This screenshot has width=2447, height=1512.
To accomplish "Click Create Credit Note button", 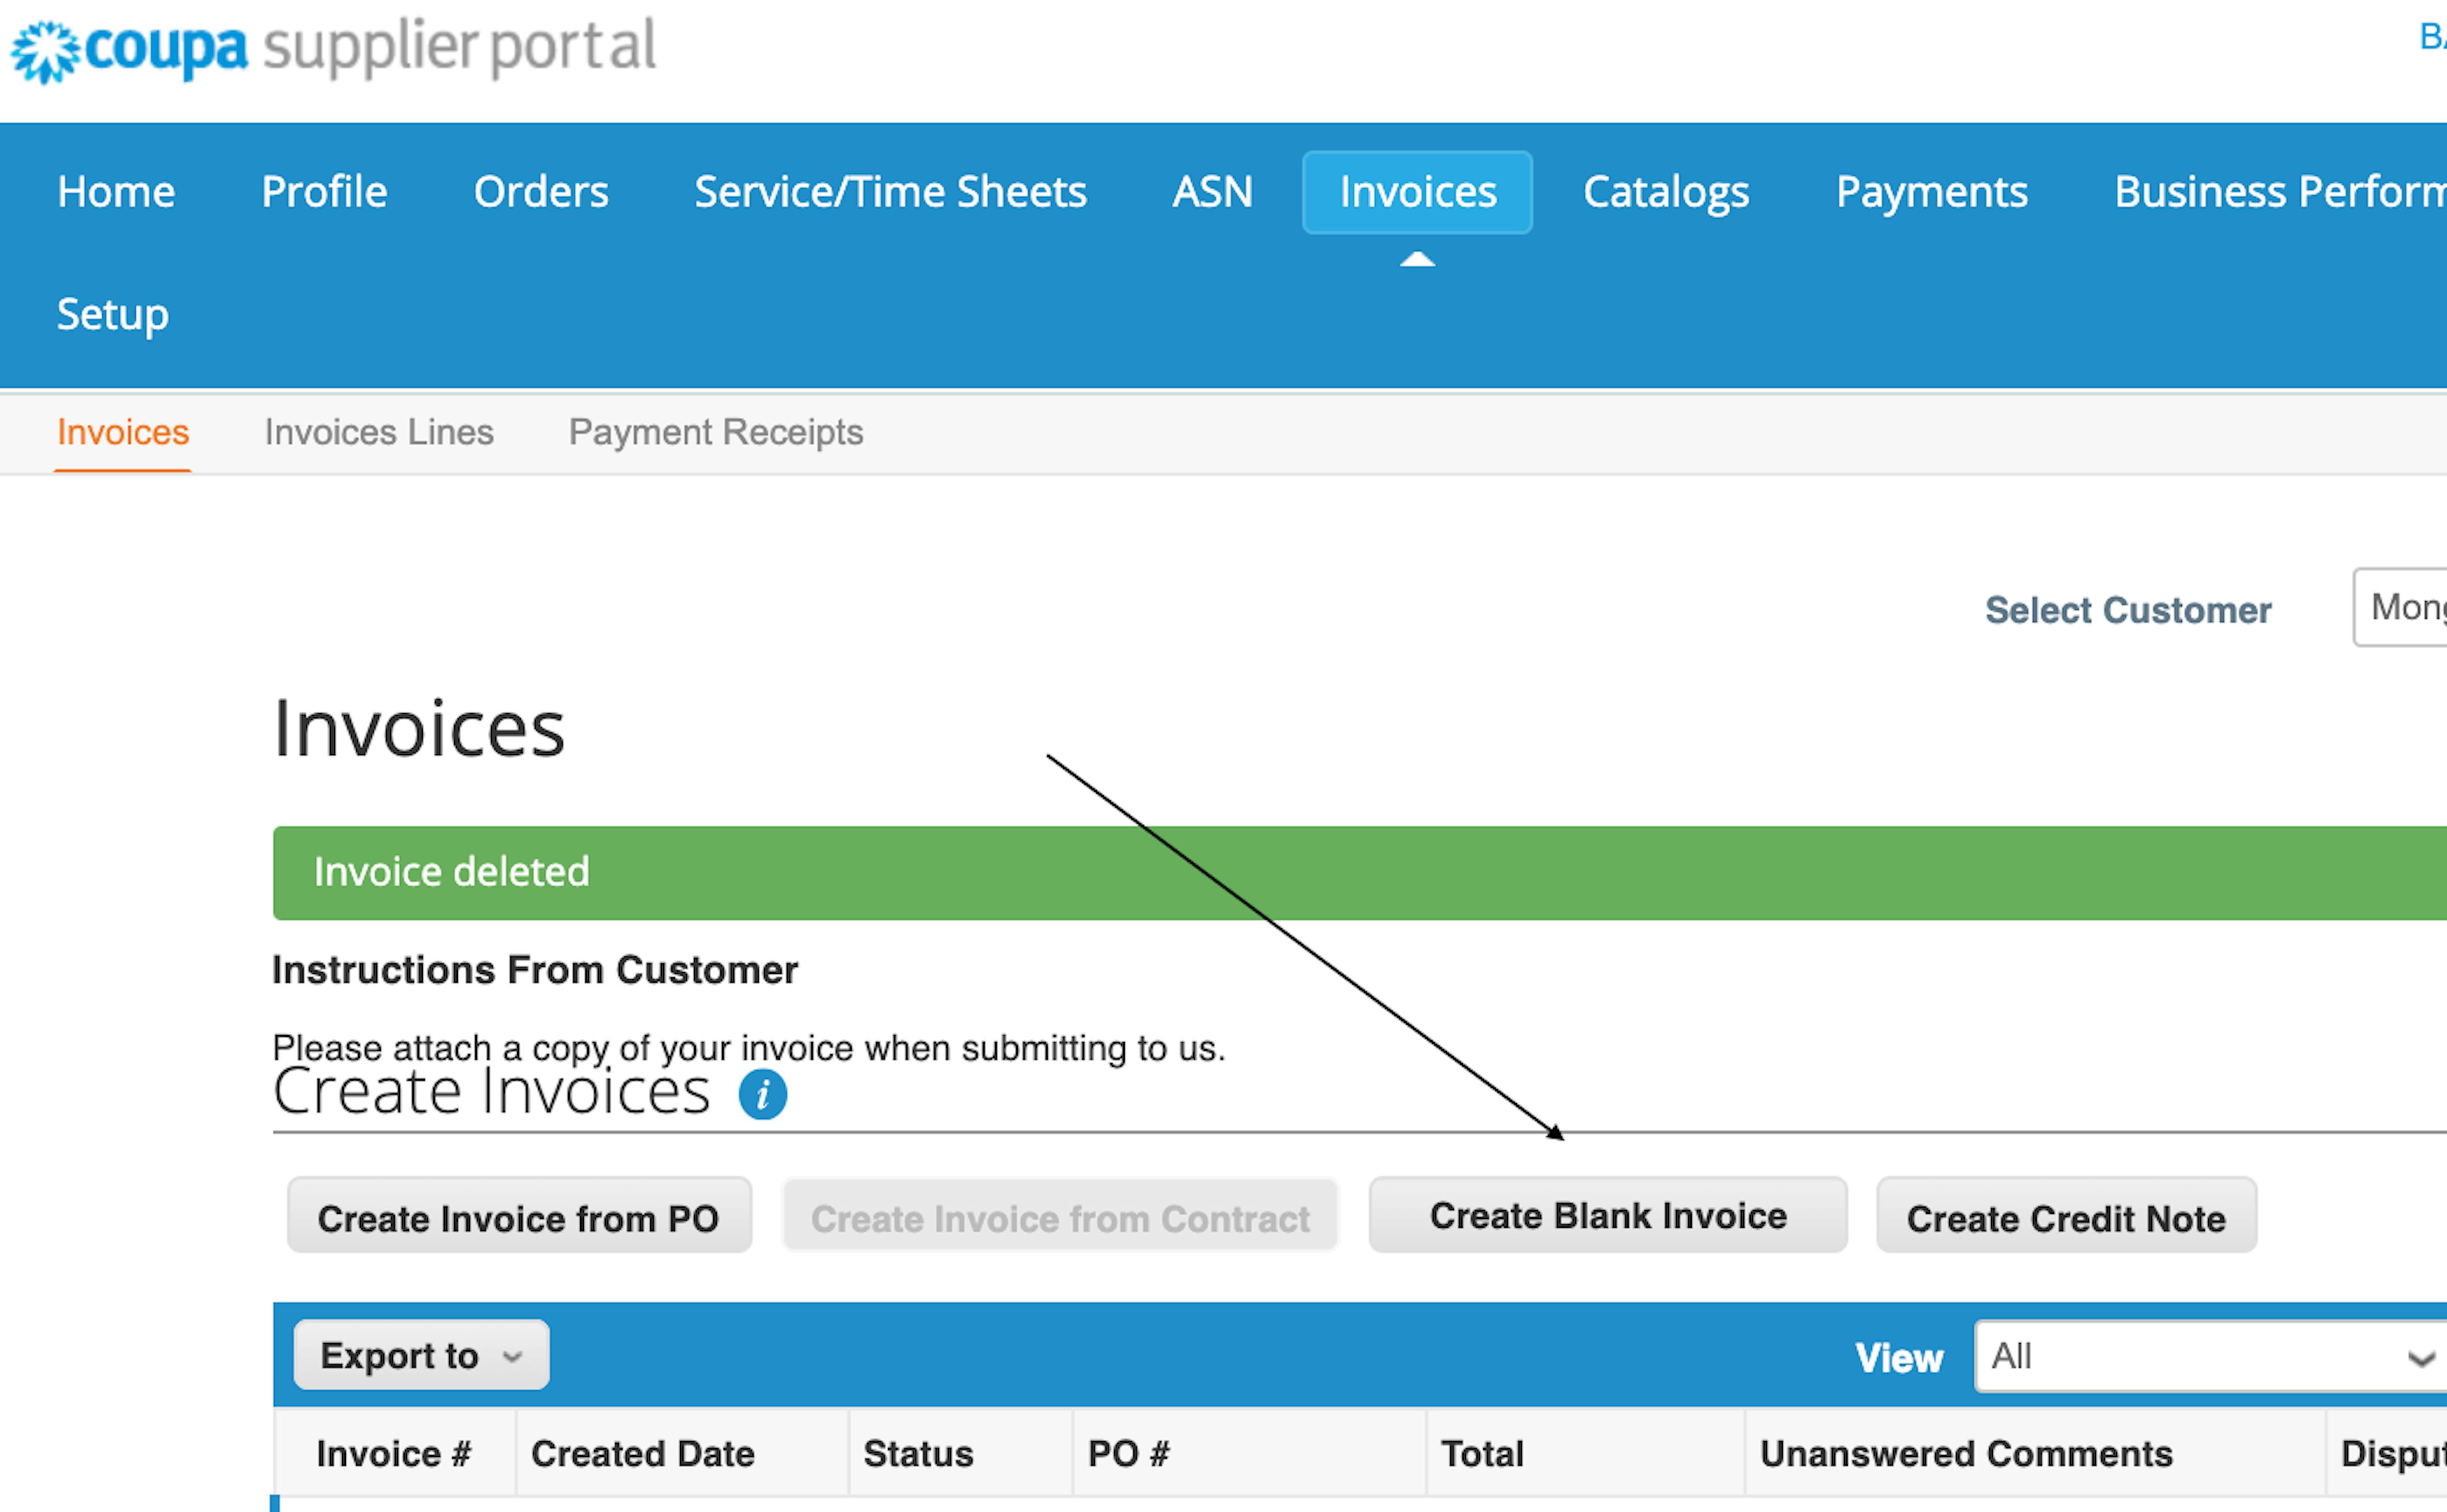I will (x=2066, y=1217).
